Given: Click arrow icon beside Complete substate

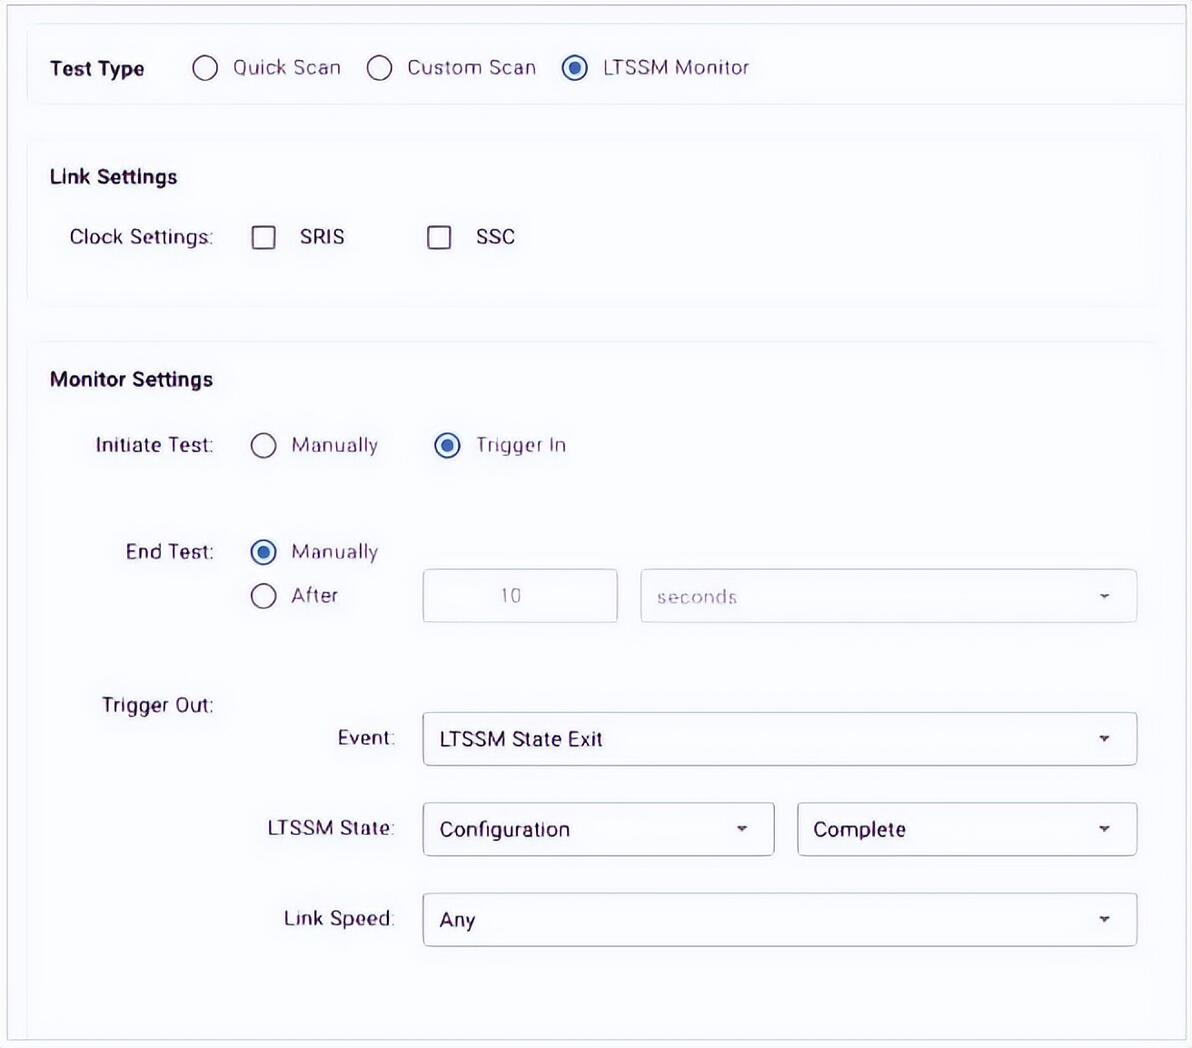Looking at the screenshot, I should coord(1104,829).
